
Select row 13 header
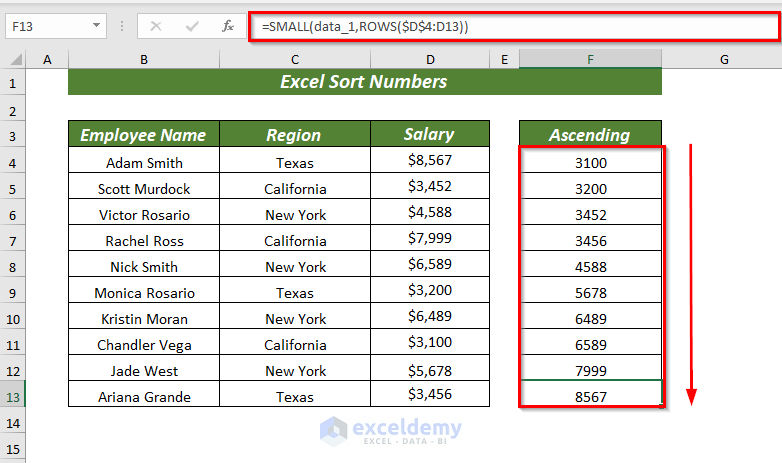(12, 397)
